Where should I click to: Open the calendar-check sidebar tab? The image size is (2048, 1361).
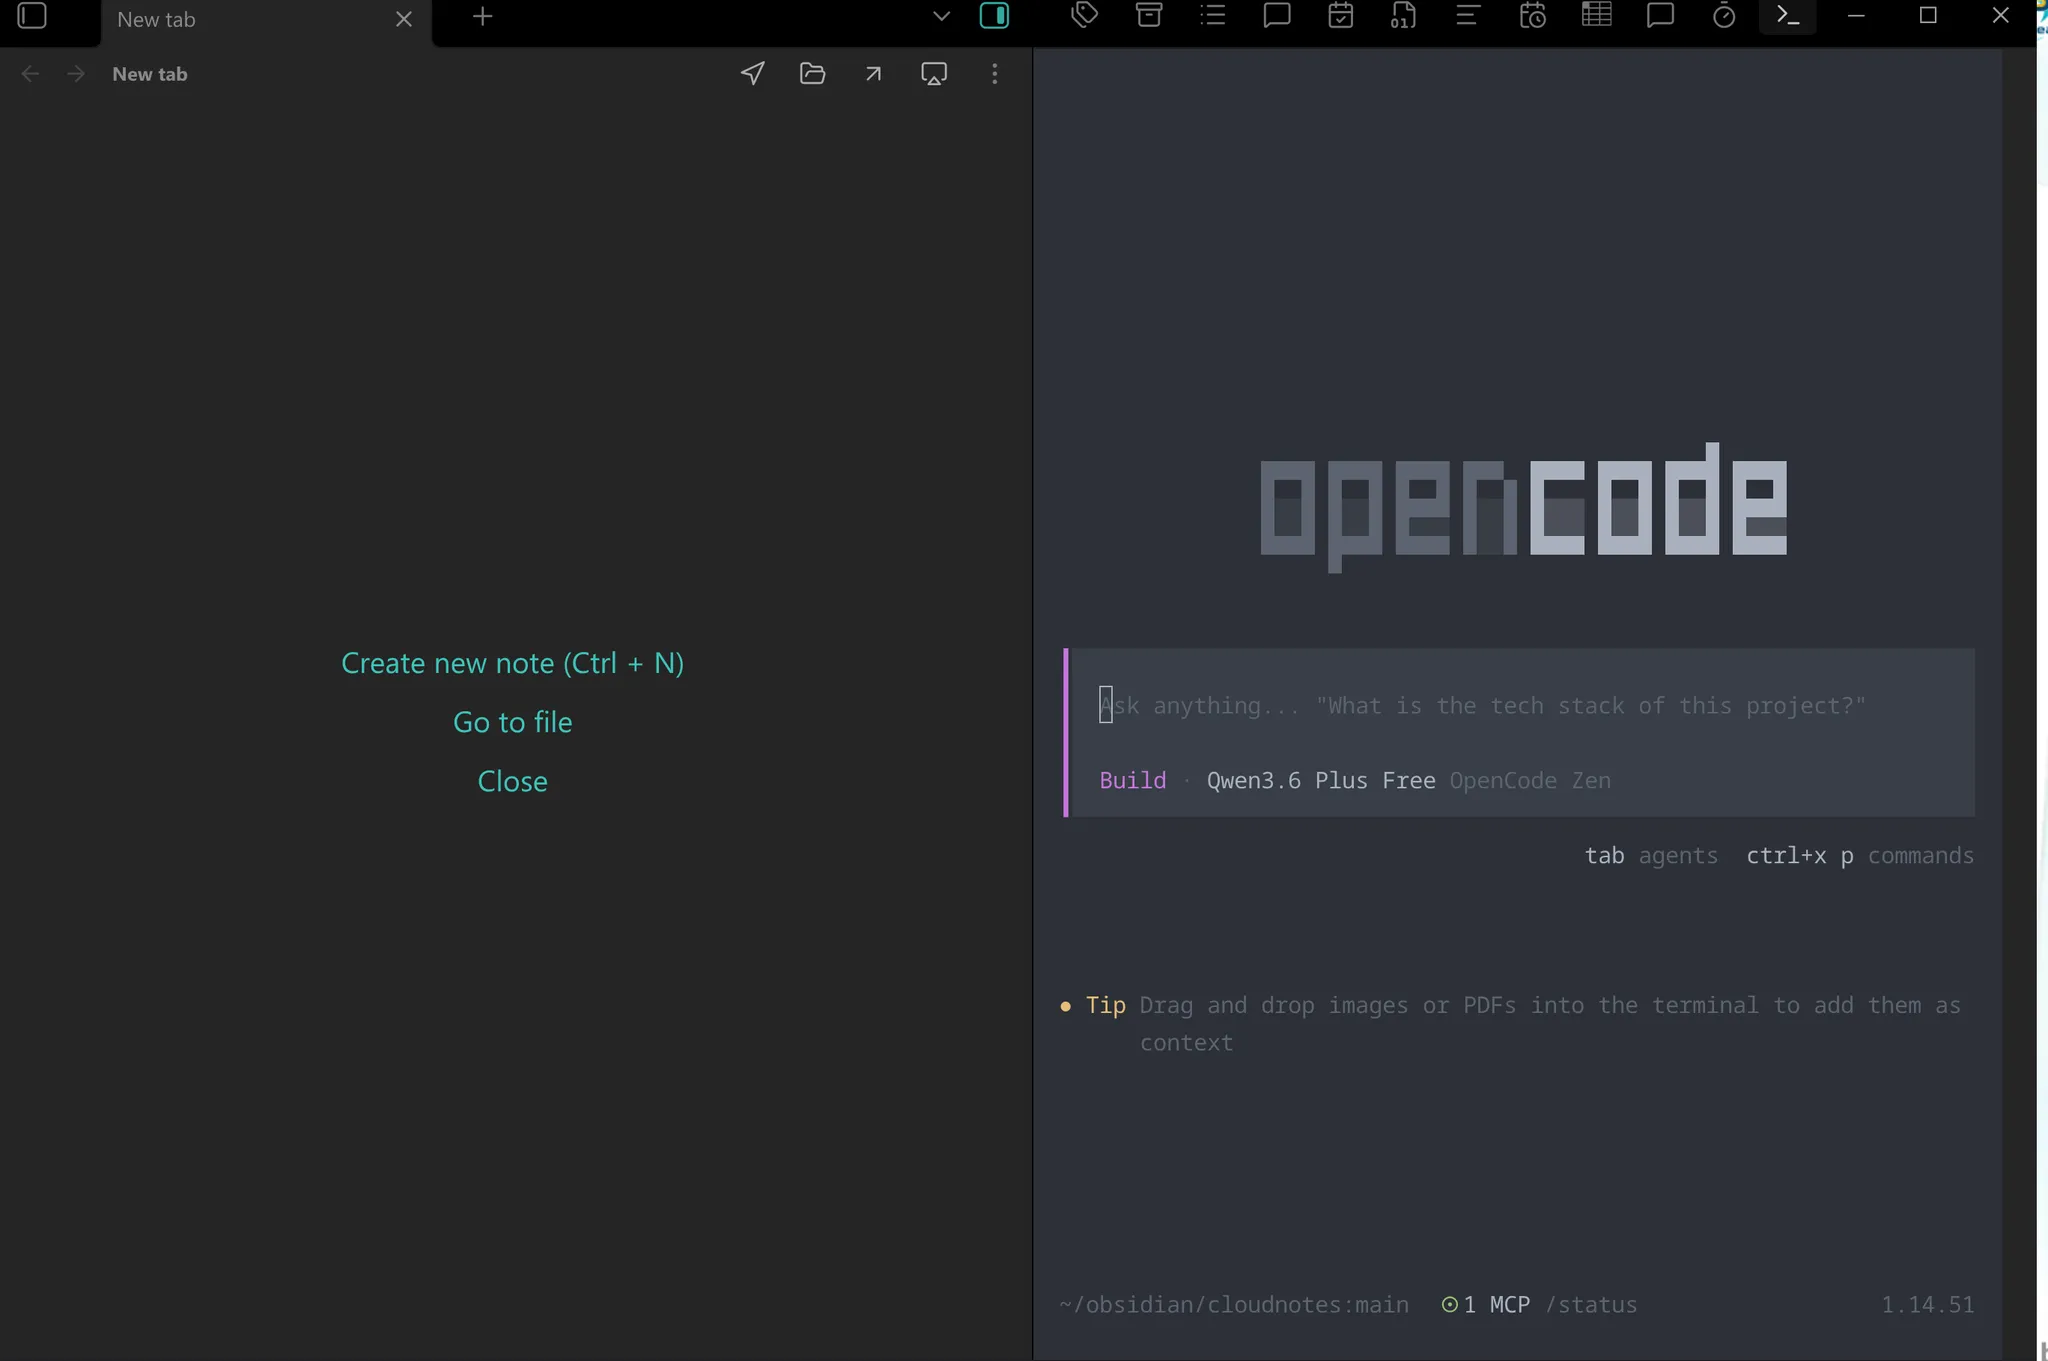(1341, 15)
